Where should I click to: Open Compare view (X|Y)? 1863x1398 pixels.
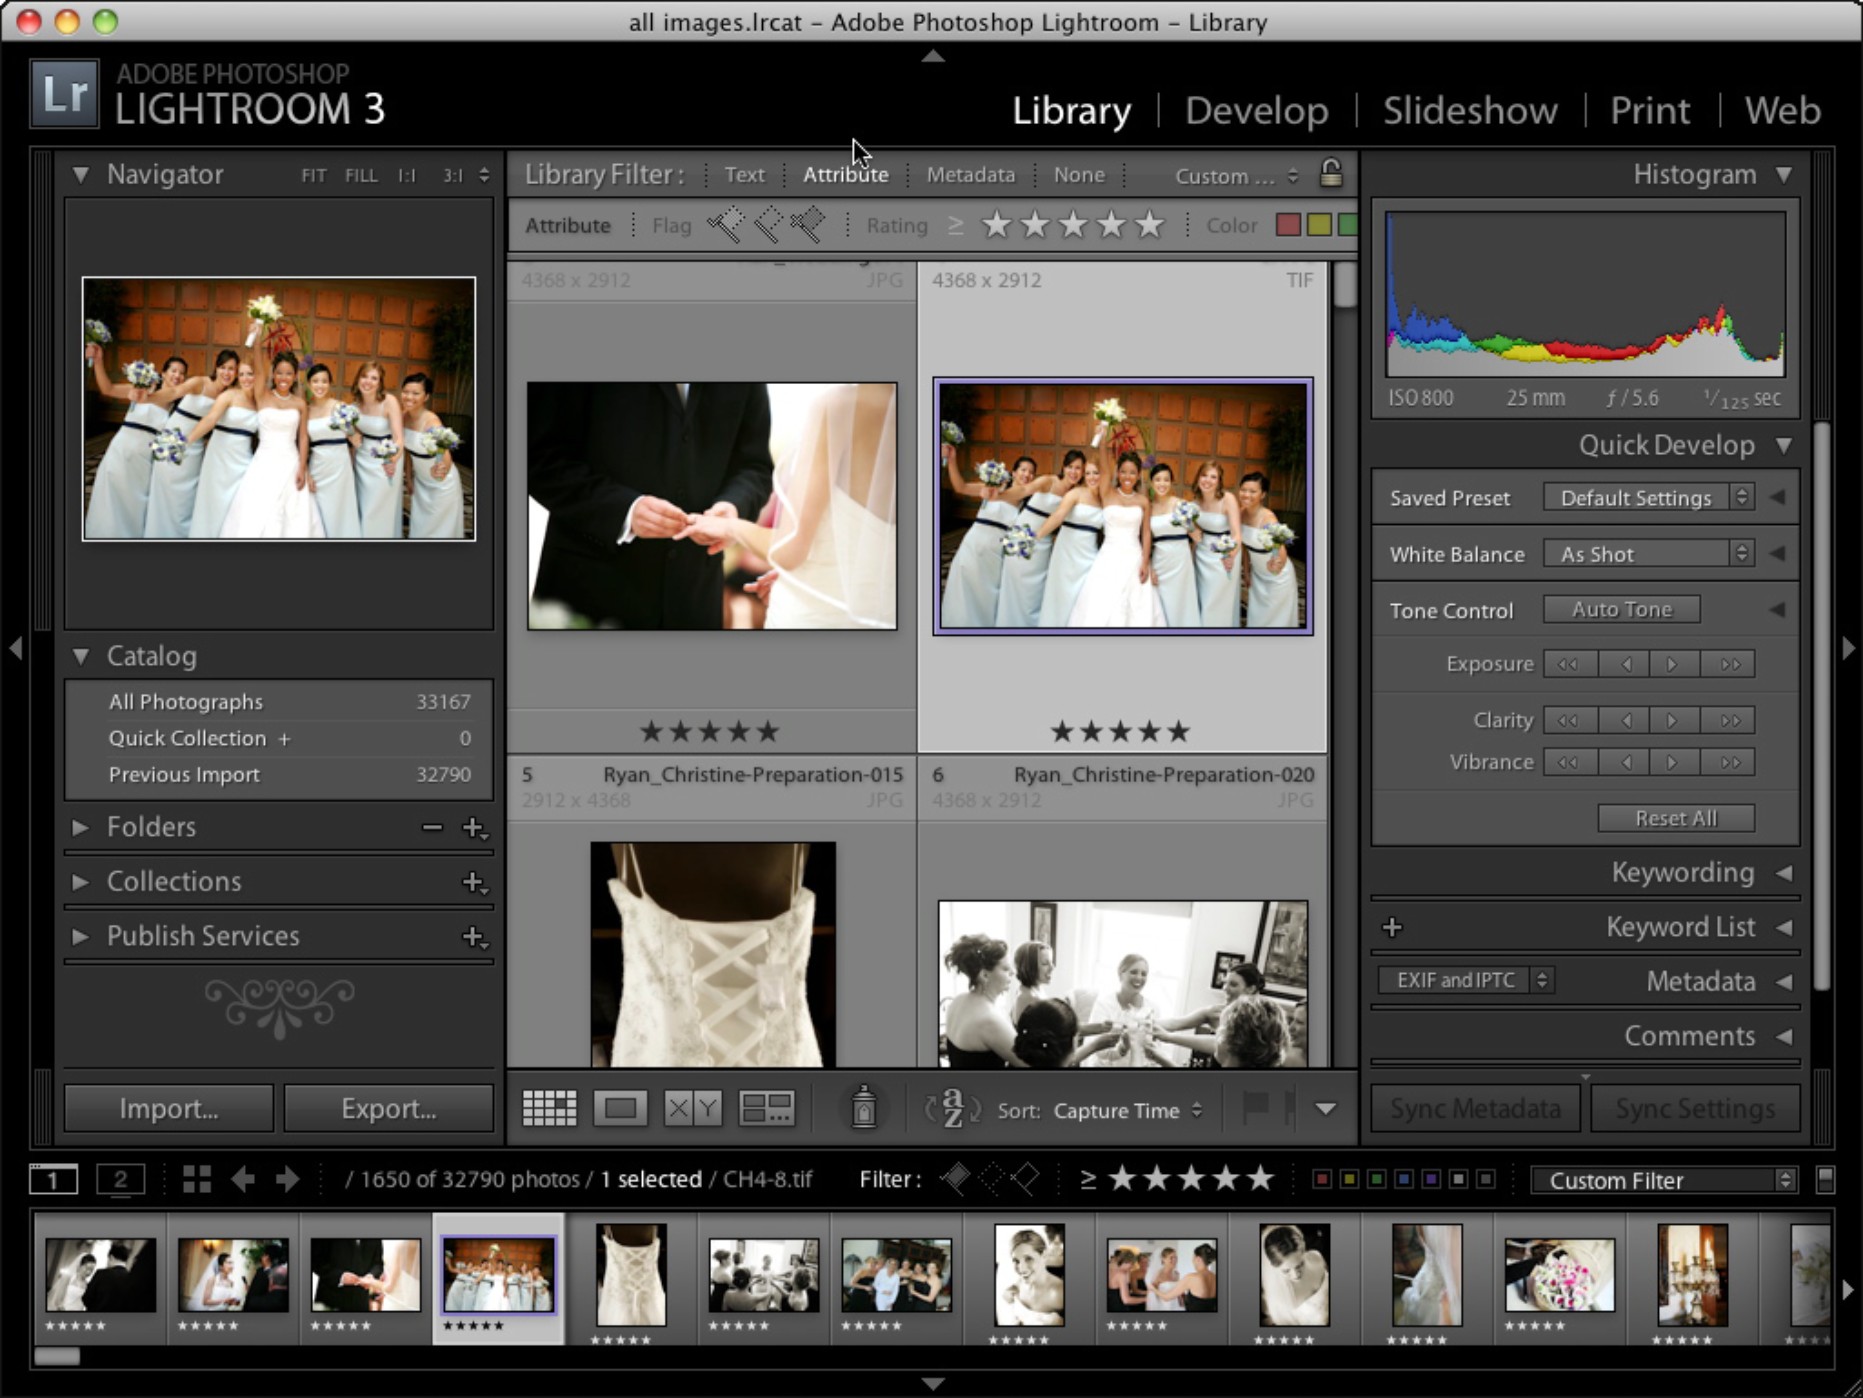pyautogui.click(x=692, y=1108)
